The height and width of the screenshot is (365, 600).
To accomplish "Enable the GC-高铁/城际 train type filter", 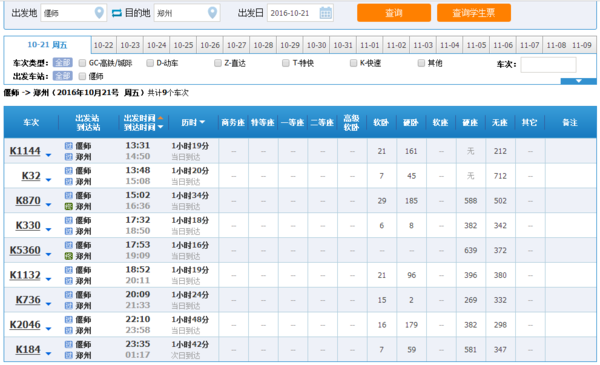I will pyautogui.click(x=82, y=63).
